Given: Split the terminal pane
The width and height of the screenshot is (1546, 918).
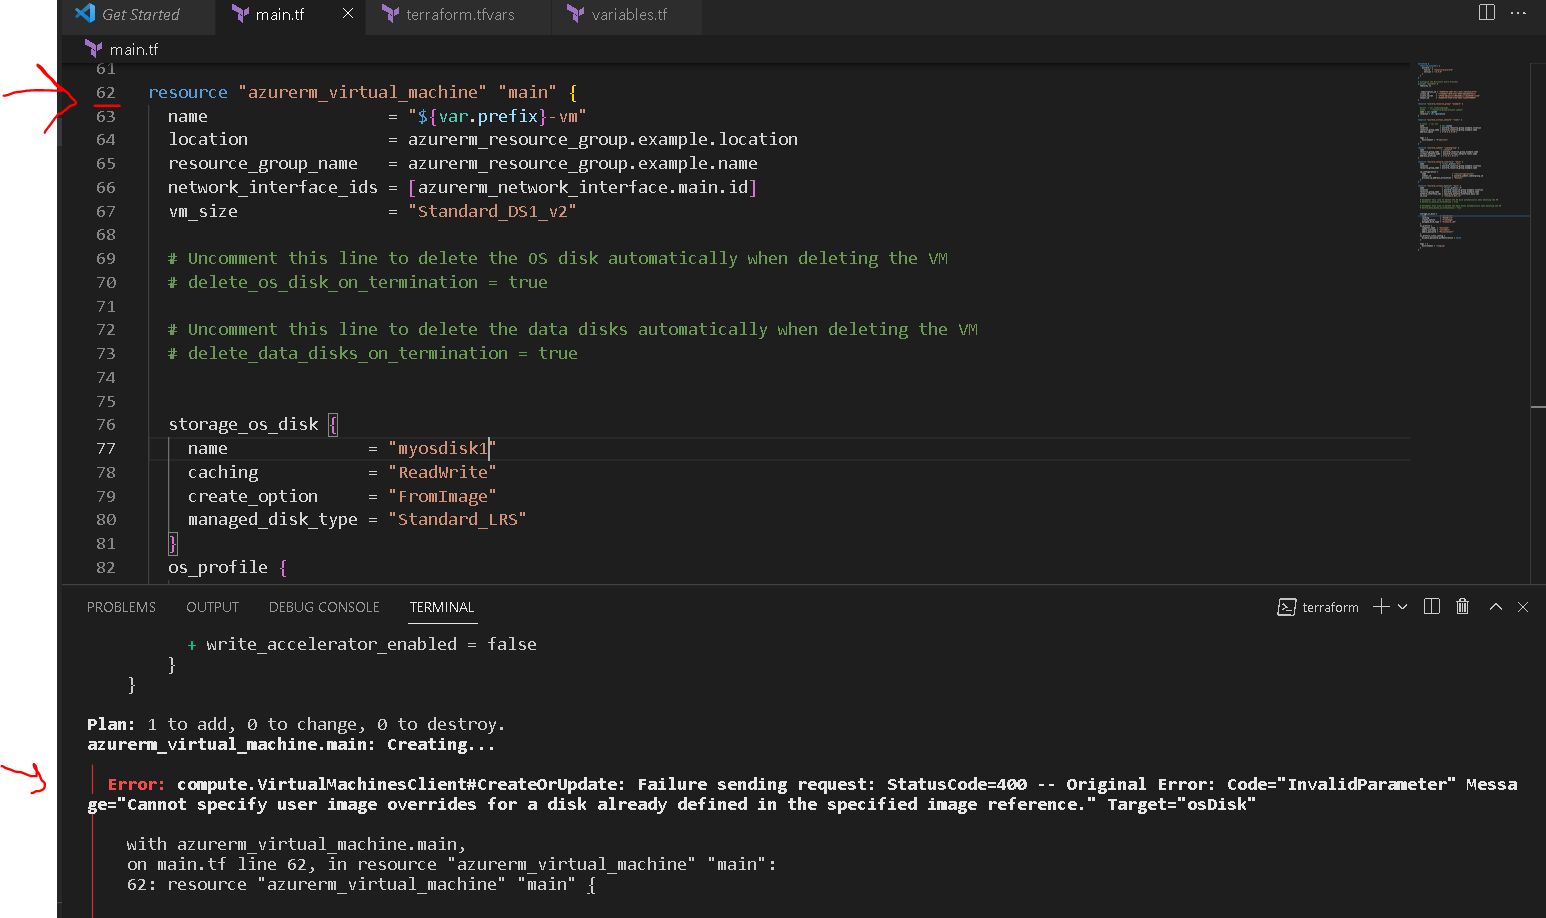Looking at the screenshot, I should (x=1432, y=607).
